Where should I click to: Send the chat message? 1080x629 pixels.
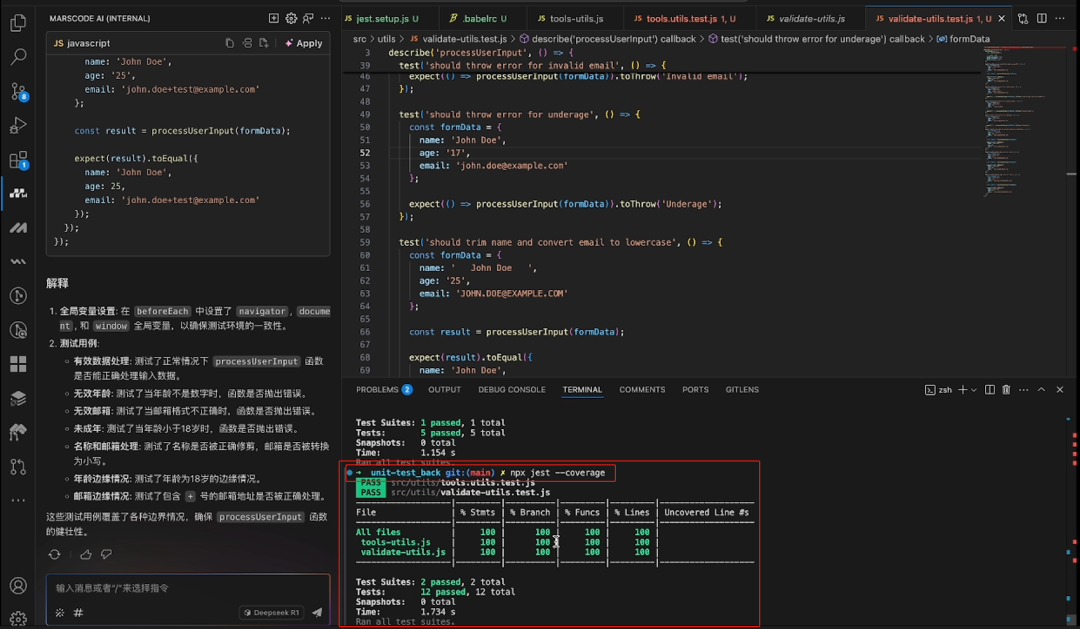click(317, 612)
